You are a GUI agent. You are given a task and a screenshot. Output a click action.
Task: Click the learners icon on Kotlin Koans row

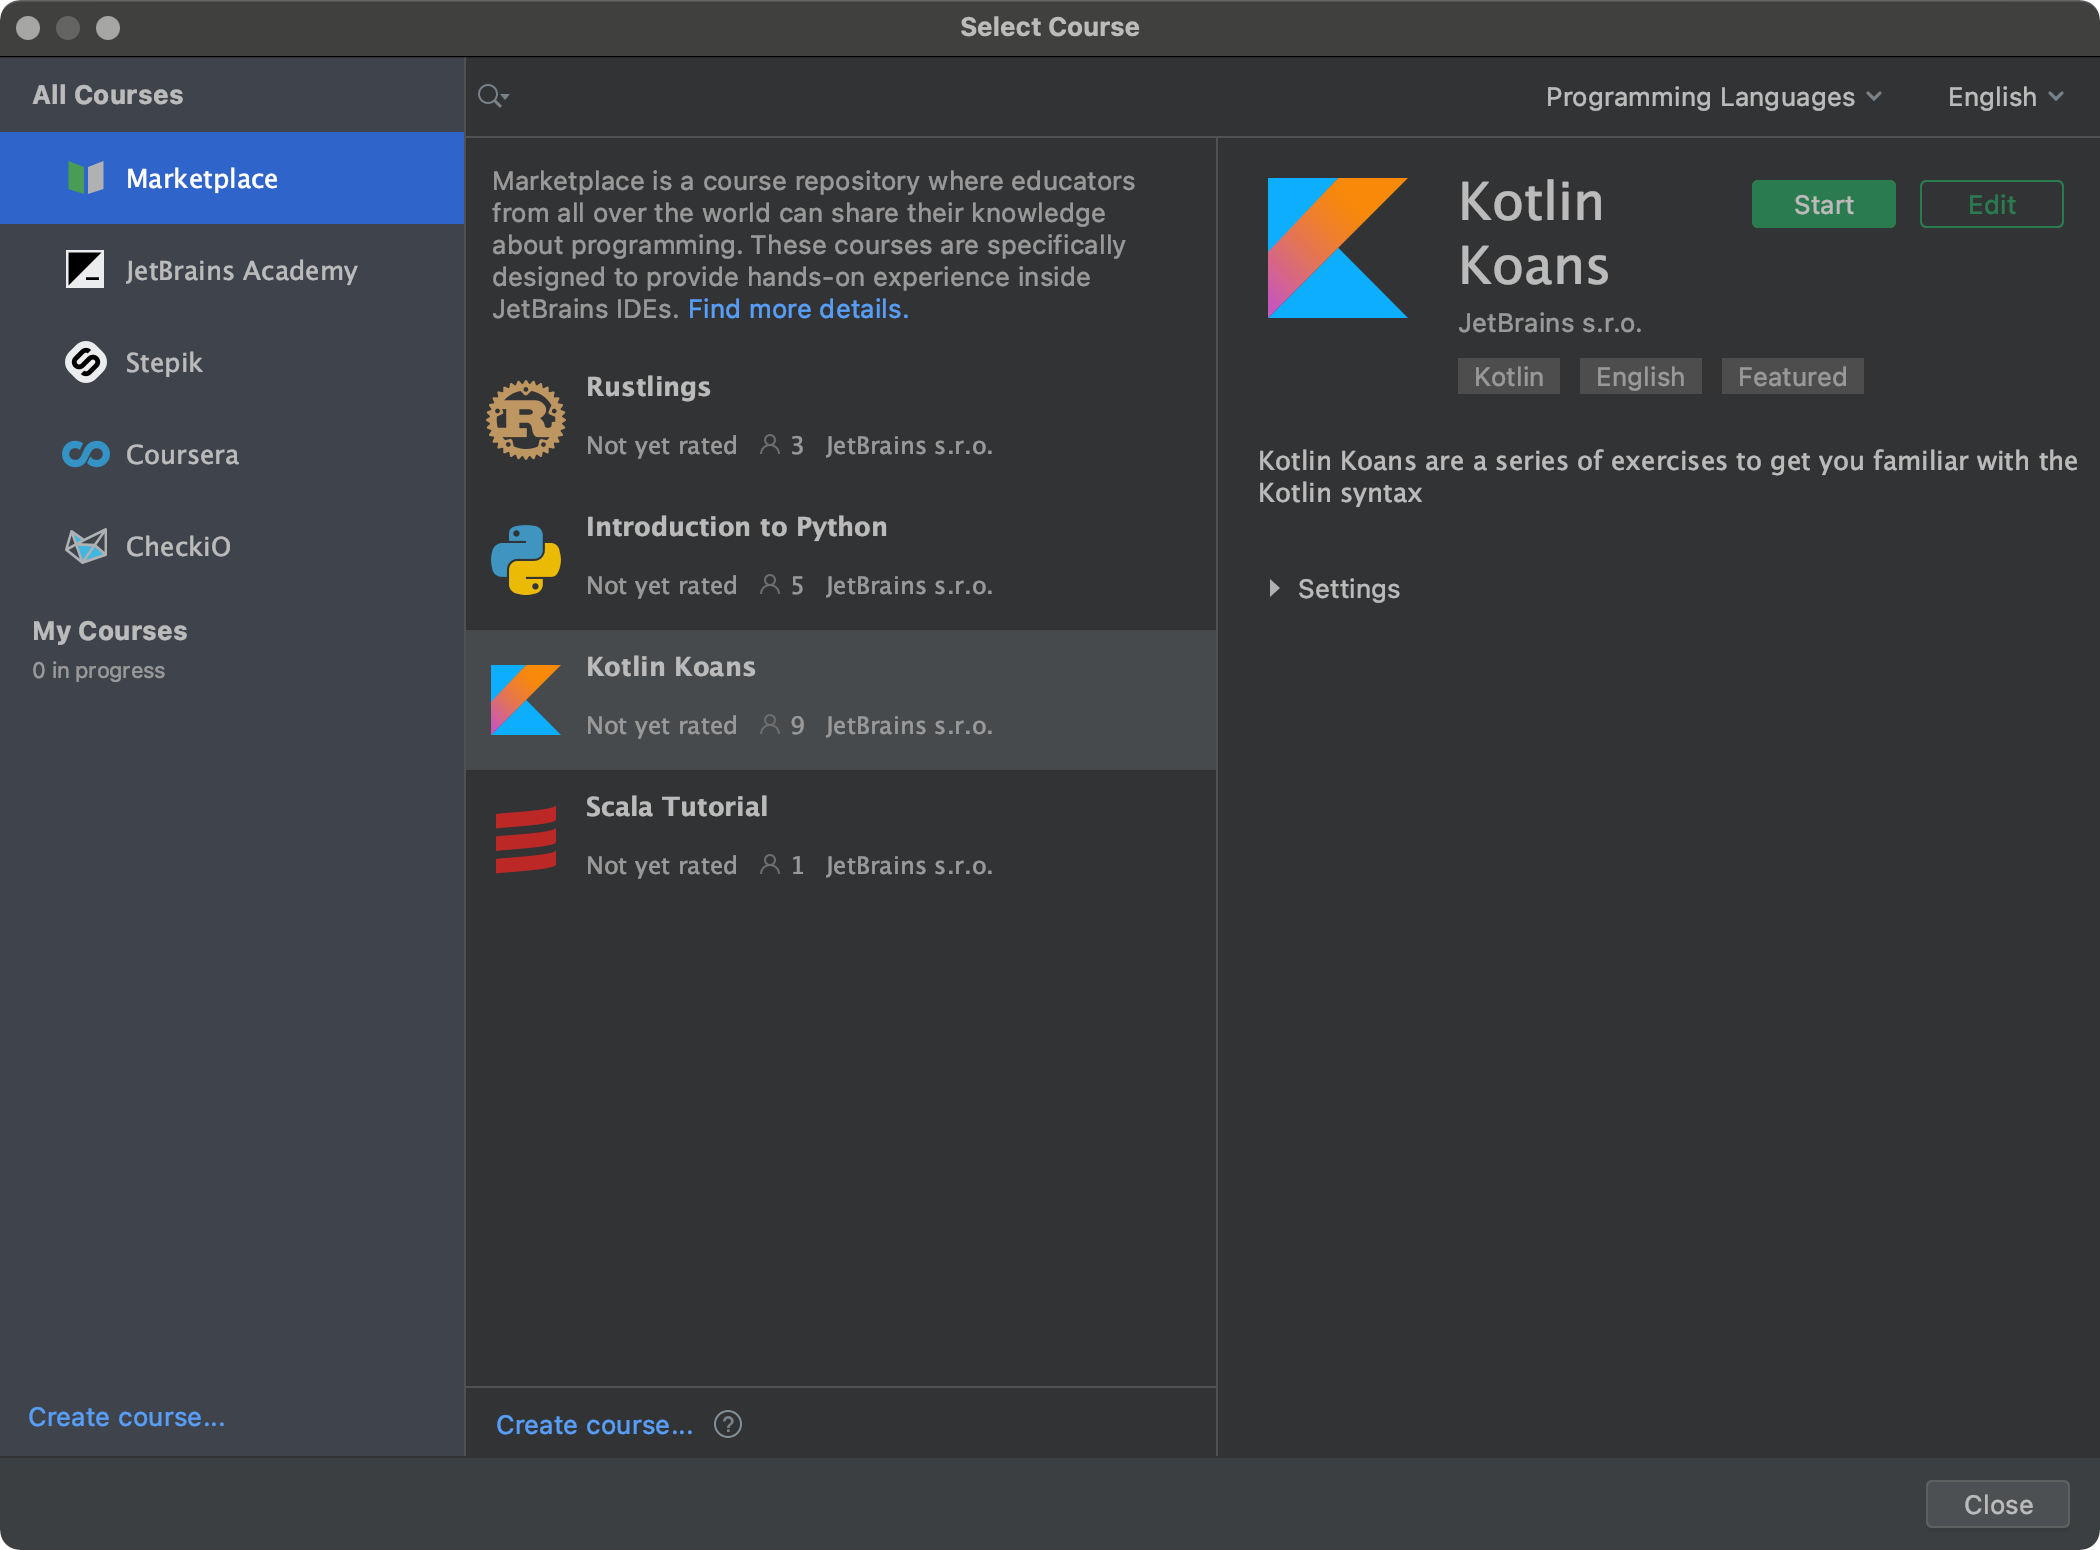(770, 725)
